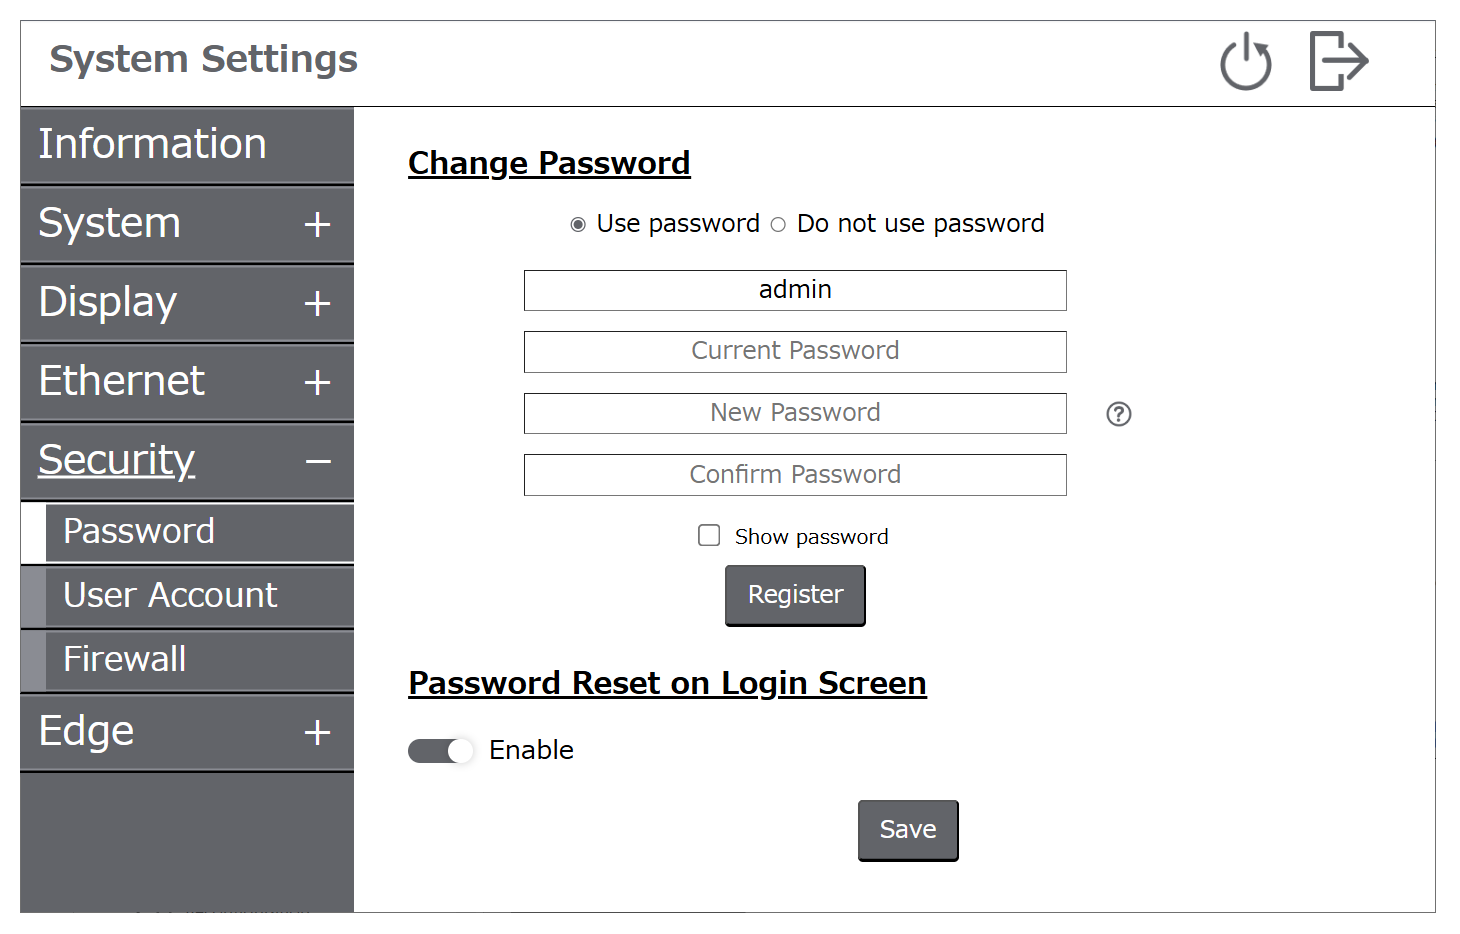Viewport: 1460px width, 934px height.
Task: Click the Register button
Action: click(795, 596)
